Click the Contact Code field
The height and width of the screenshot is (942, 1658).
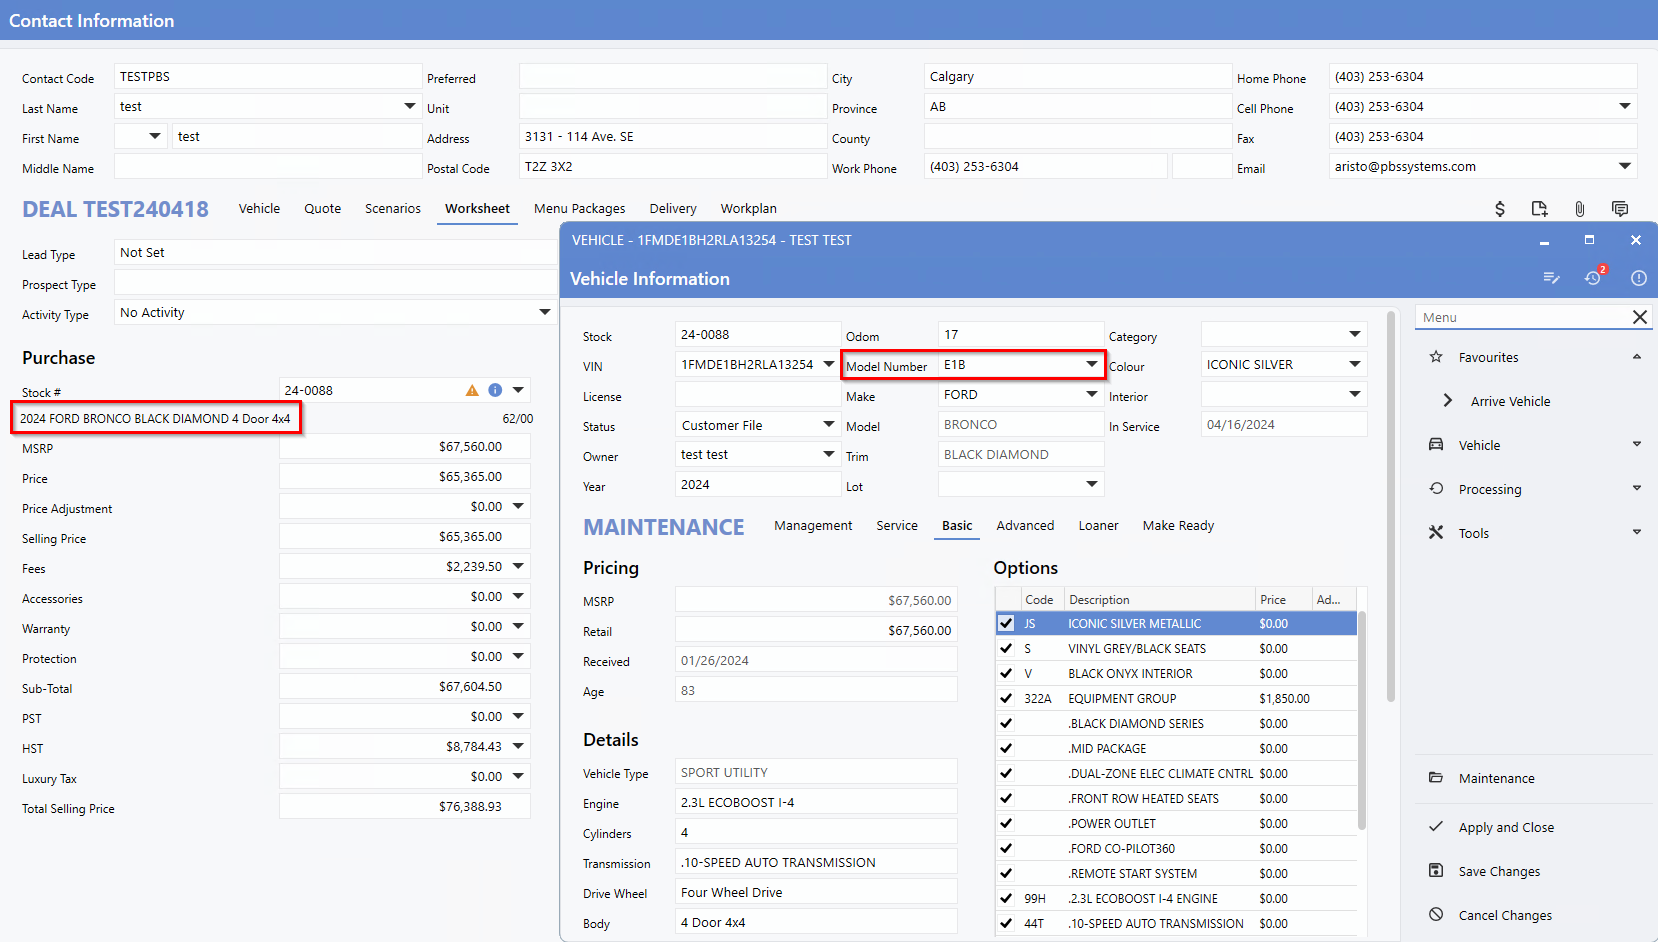[267, 76]
